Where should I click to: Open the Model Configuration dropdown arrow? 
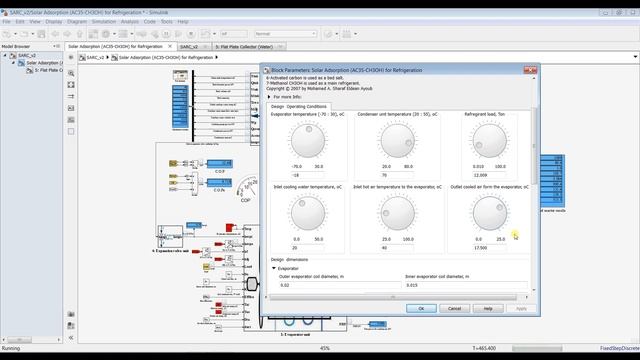[x=114, y=34]
